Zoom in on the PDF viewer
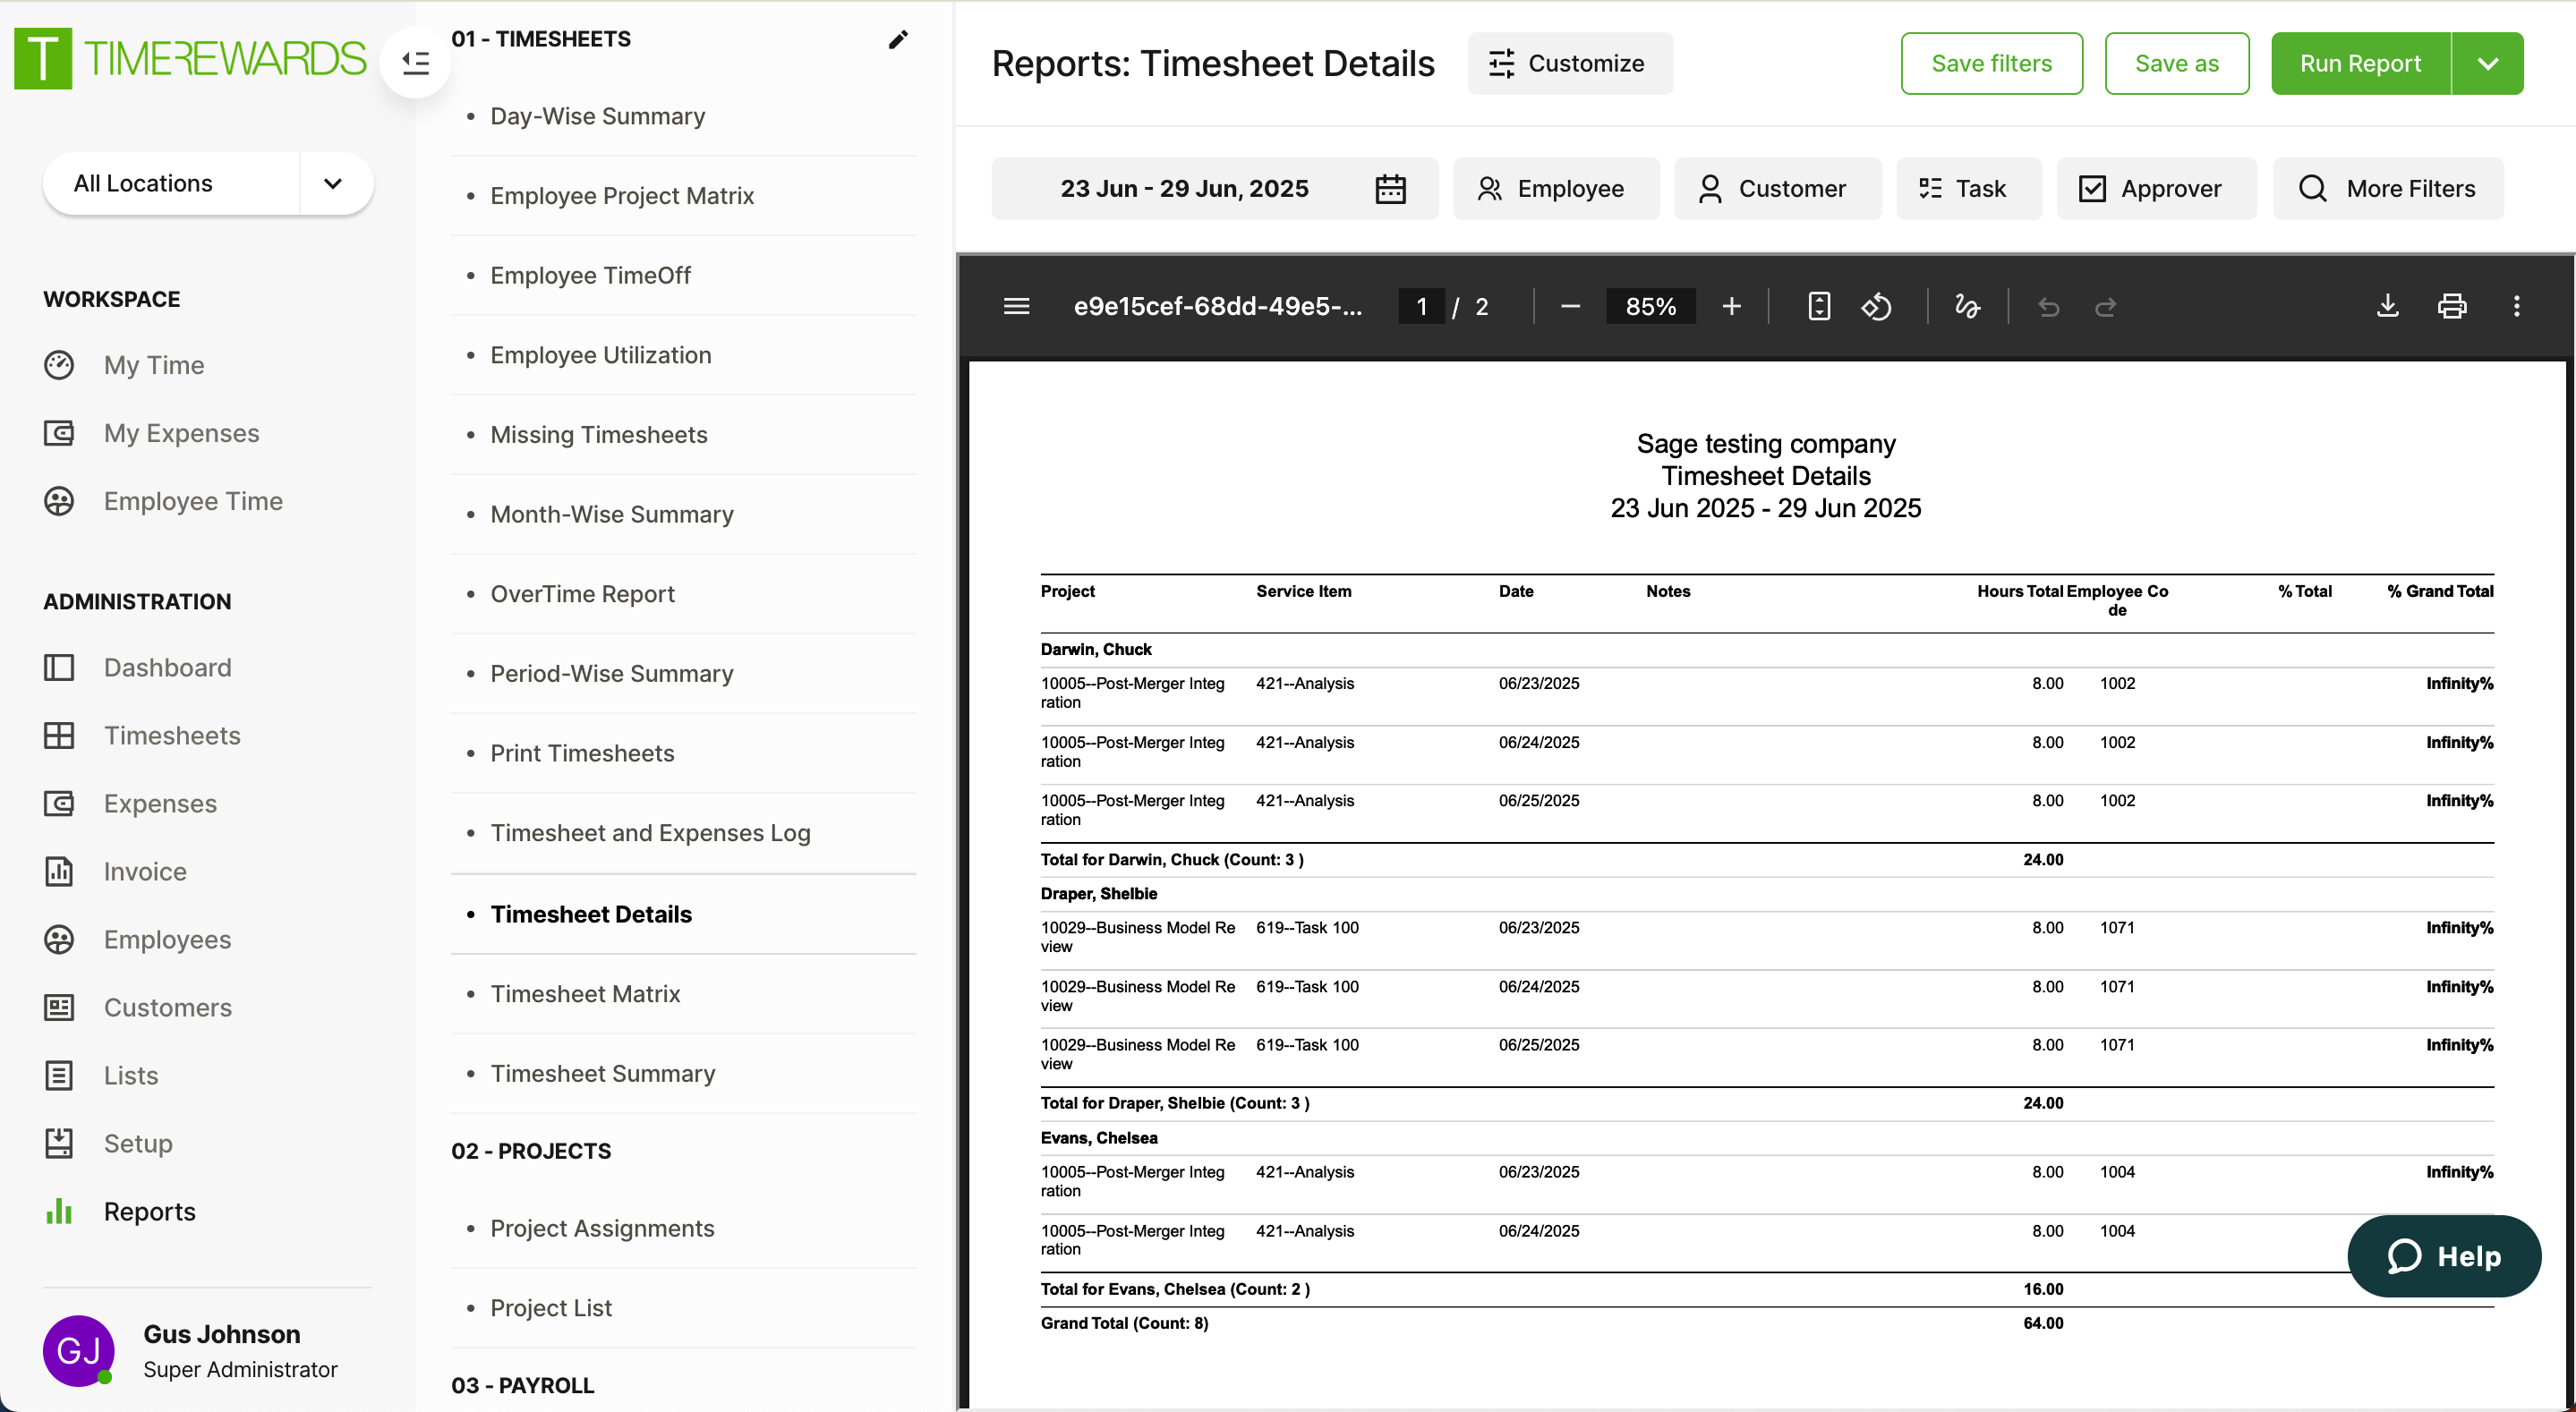 point(1731,306)
